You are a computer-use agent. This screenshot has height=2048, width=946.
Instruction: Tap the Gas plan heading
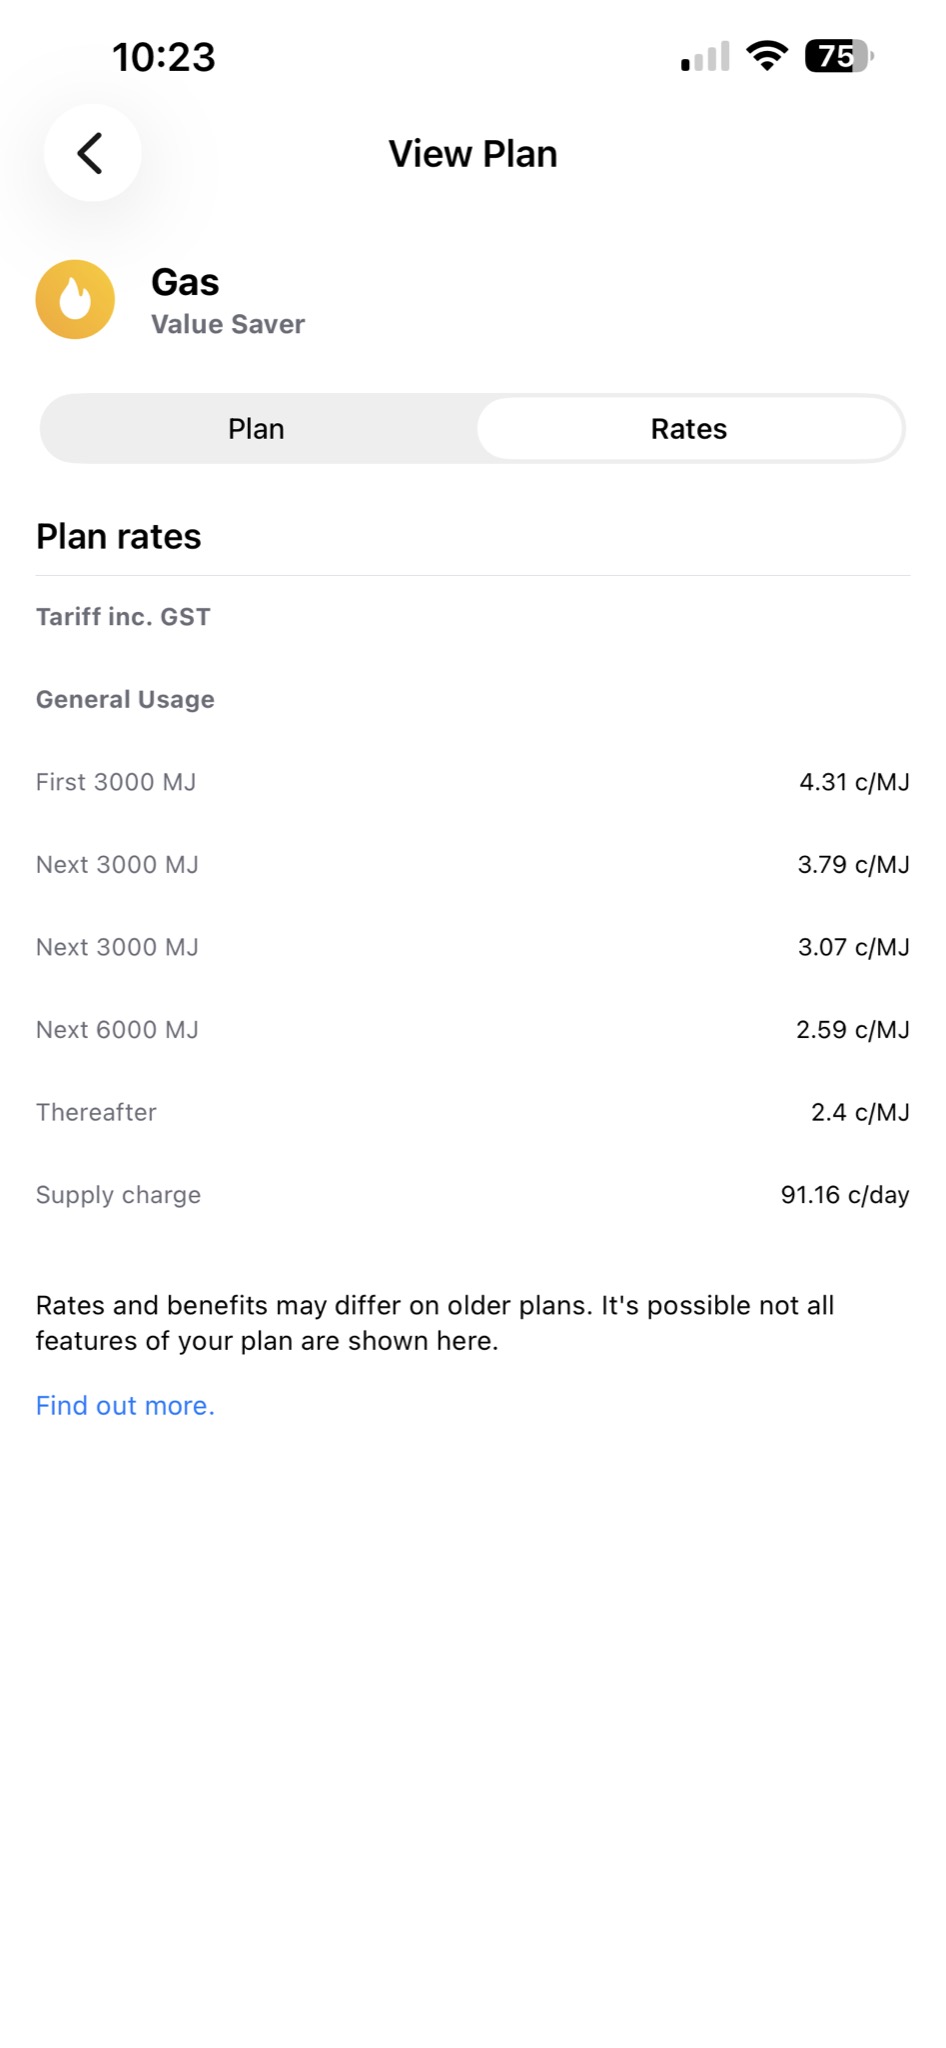185,282
